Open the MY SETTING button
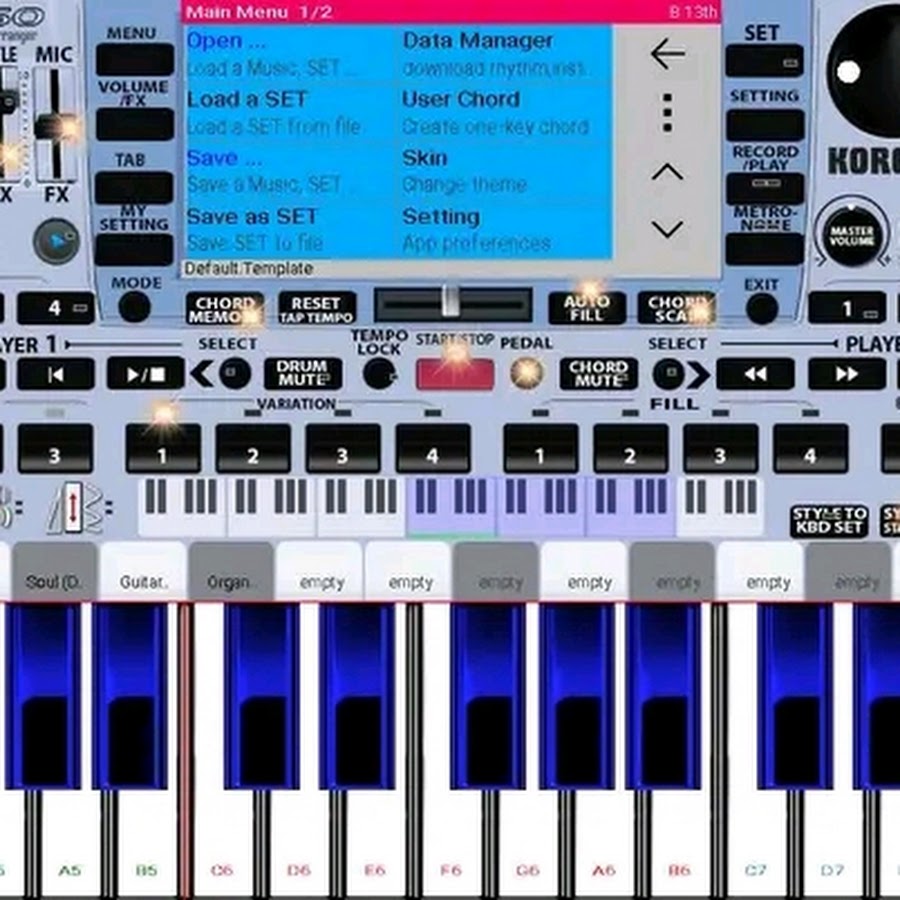The height and width of the screenshot is (900, 900). click(134, 250)
